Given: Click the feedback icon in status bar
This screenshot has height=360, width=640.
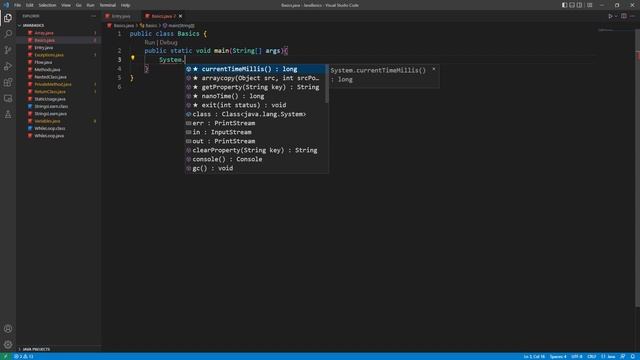Looking at the screenshot, I should click(622, 356).
